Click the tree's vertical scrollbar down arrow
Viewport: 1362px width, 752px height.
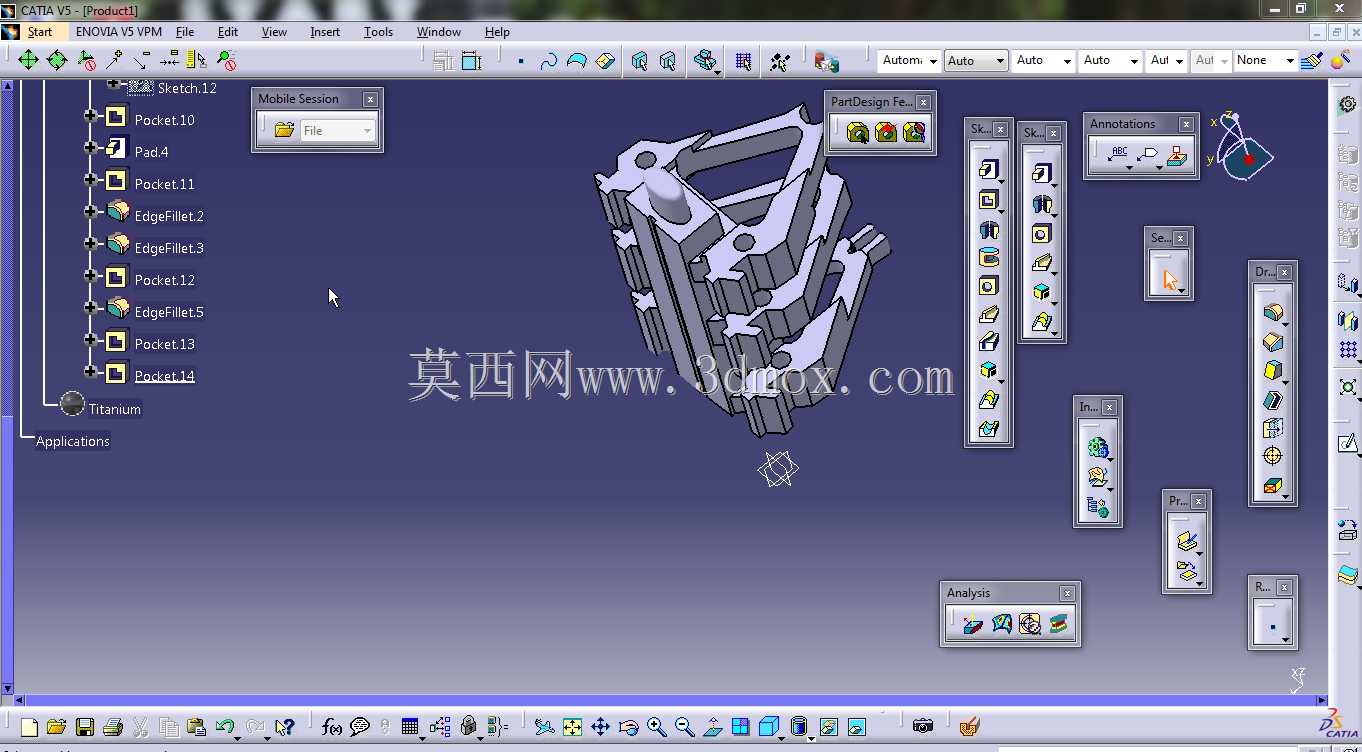8,688
